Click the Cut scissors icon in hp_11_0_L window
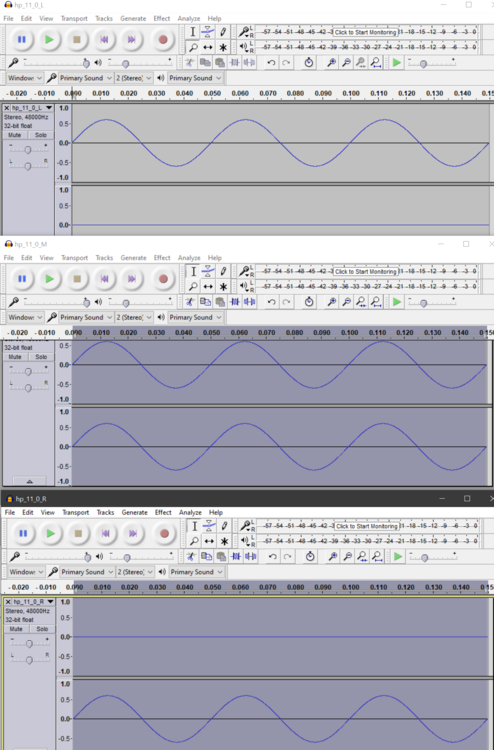494x750 pixels. point(189,63)
